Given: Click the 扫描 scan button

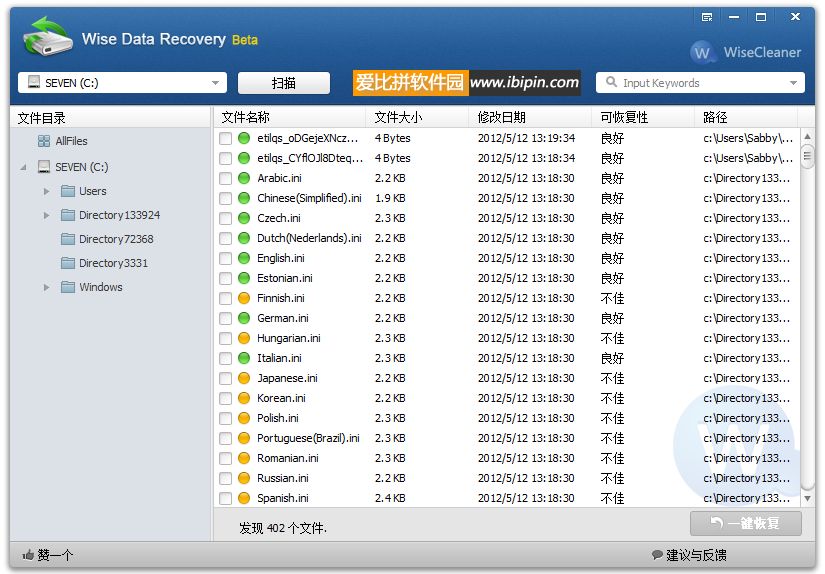Looking at the screenshot, I should coord(284,83).
